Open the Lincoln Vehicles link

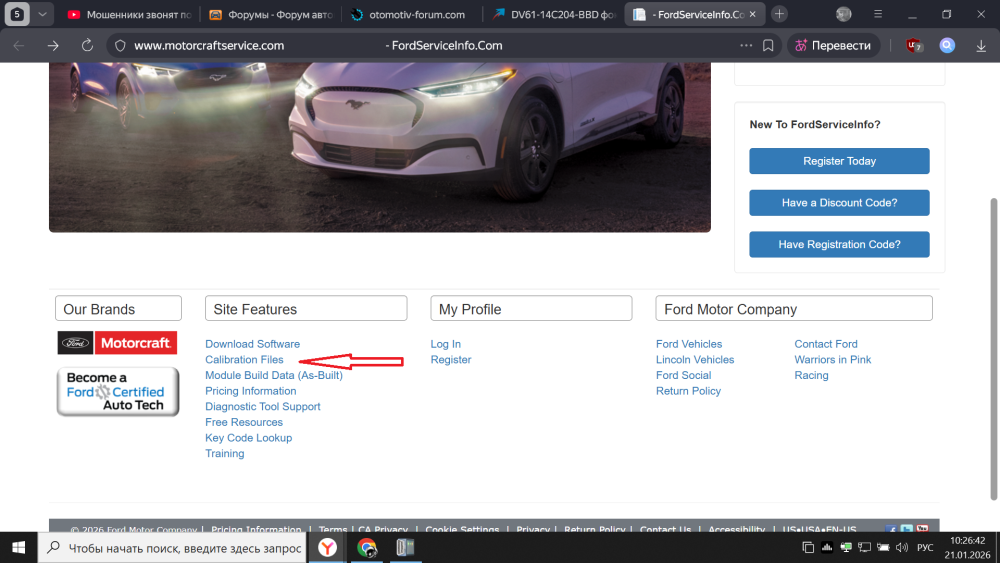(695, 360)
